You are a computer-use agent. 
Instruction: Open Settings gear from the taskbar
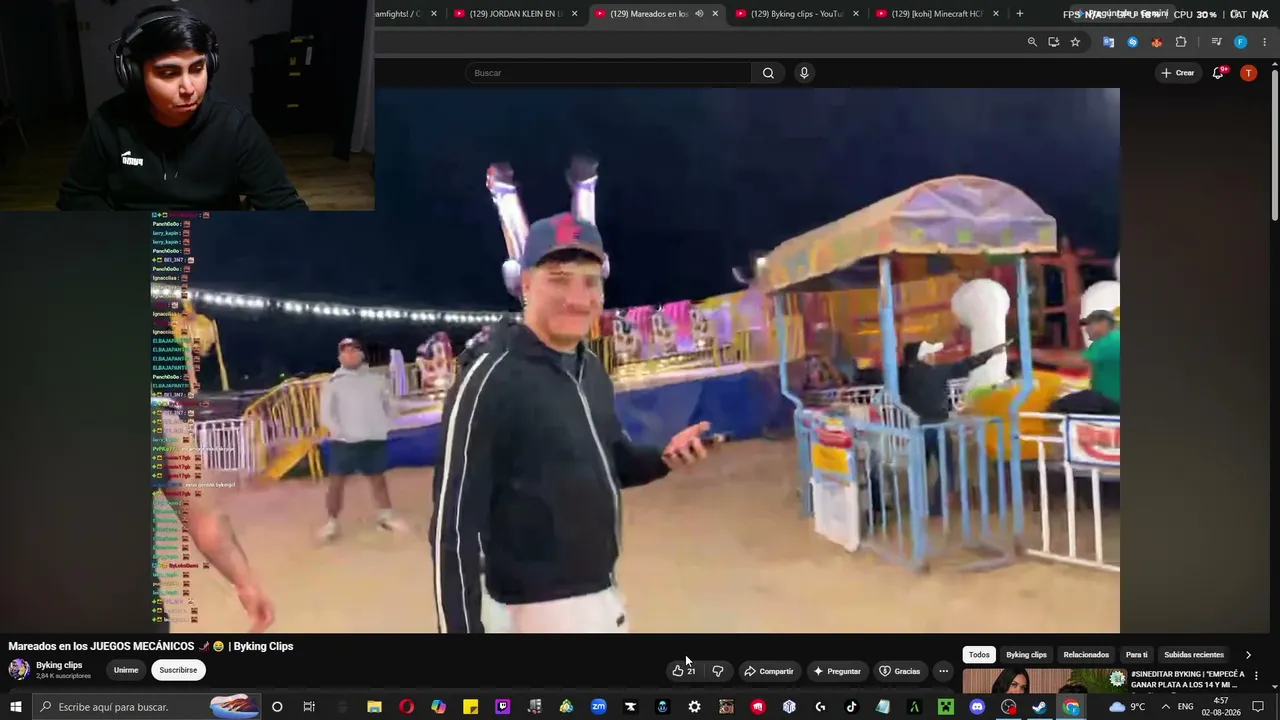click(694, 707)
